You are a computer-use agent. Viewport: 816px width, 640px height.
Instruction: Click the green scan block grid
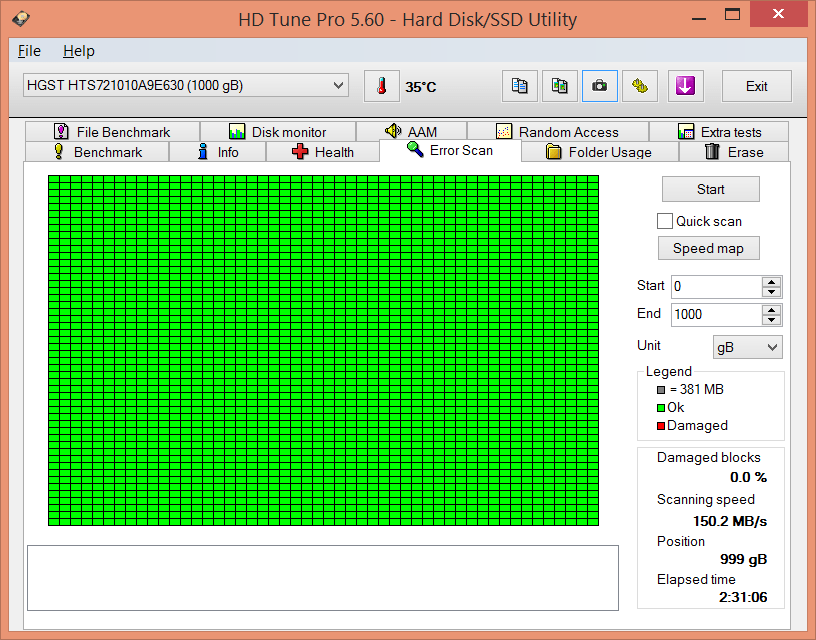coord(323,350)
